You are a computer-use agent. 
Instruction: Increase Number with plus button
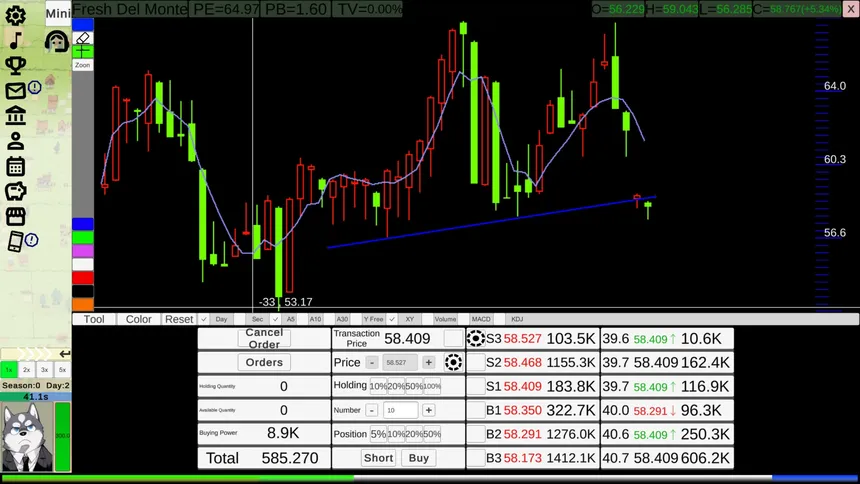(x=428, y=410)
